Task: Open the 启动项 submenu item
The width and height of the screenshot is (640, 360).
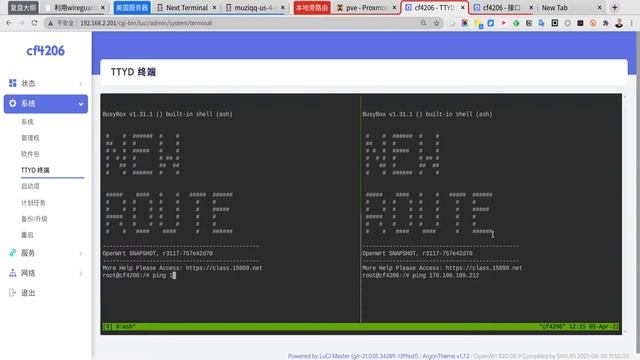Action: tap(30, 186)
